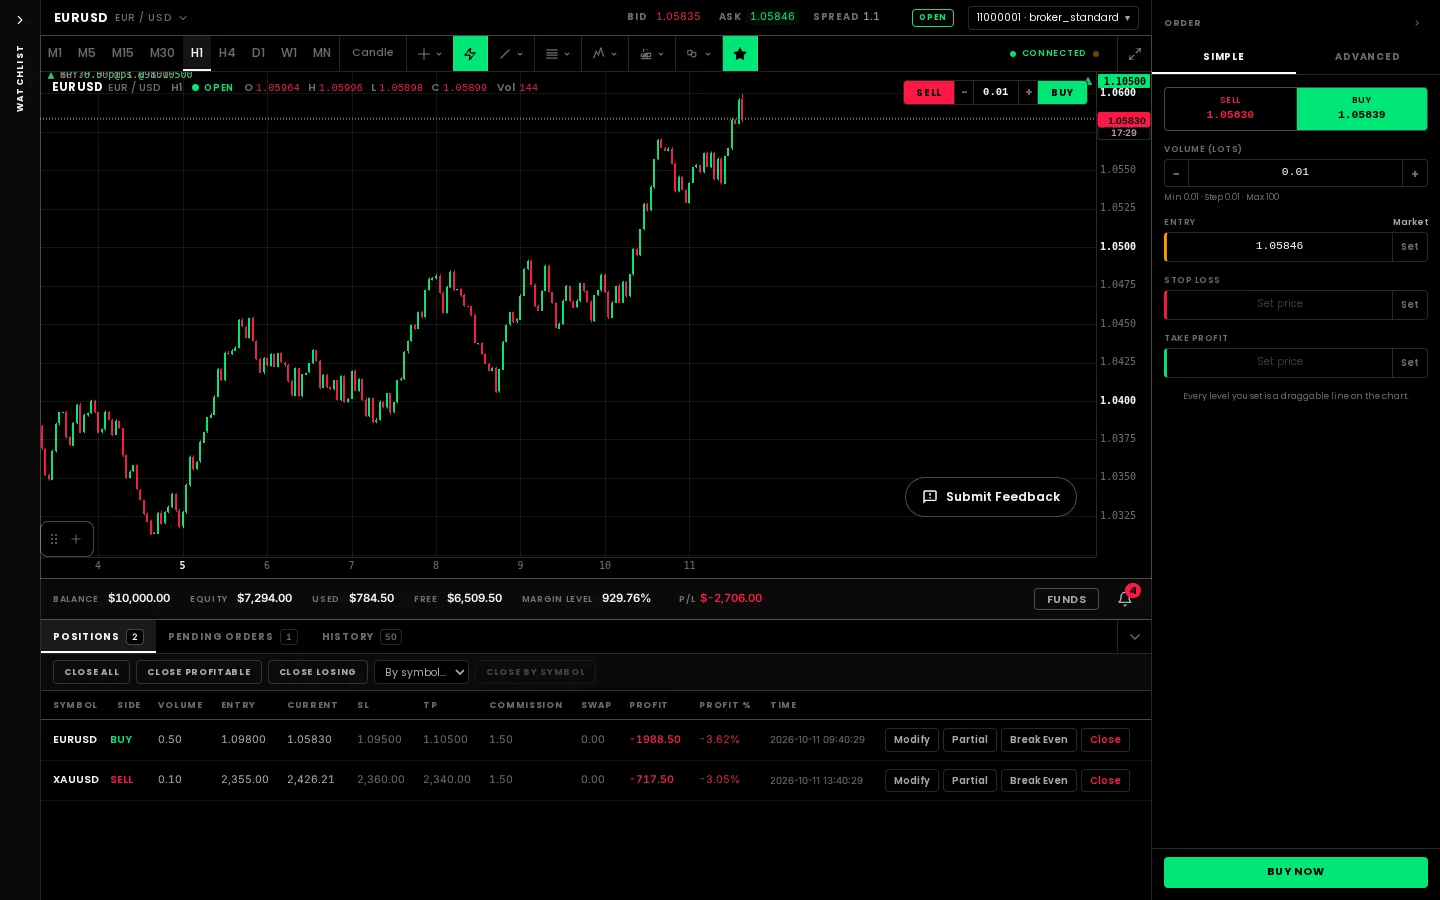The height and width of the screenshot is (900, 1440).
Task: Open the measurement tool dropdown
Action: [652, 54]
